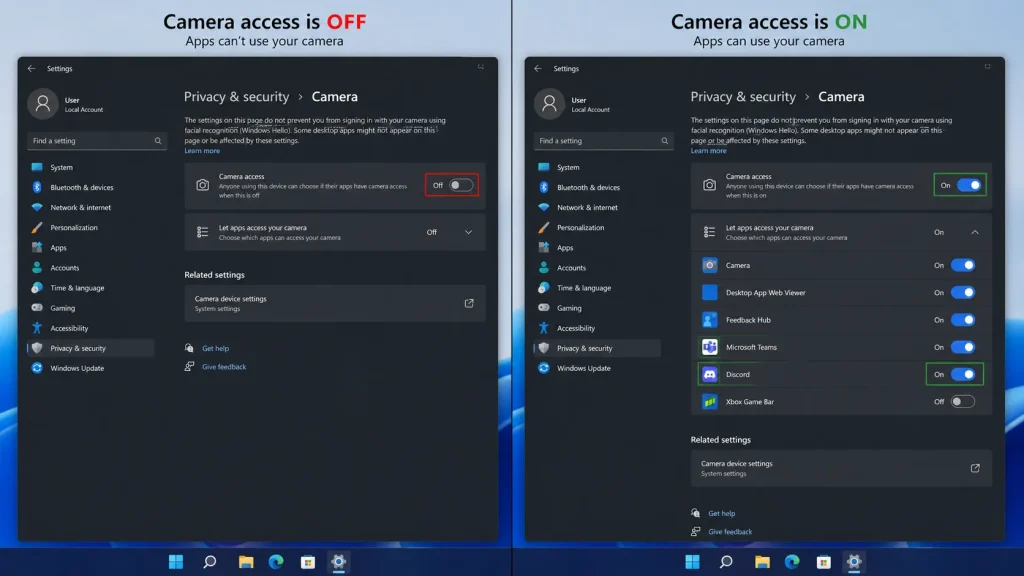The height and width of the screenshot is (576, 1024).
Task: Click Accounts icon in right sidebar
Action: (543, 268)
